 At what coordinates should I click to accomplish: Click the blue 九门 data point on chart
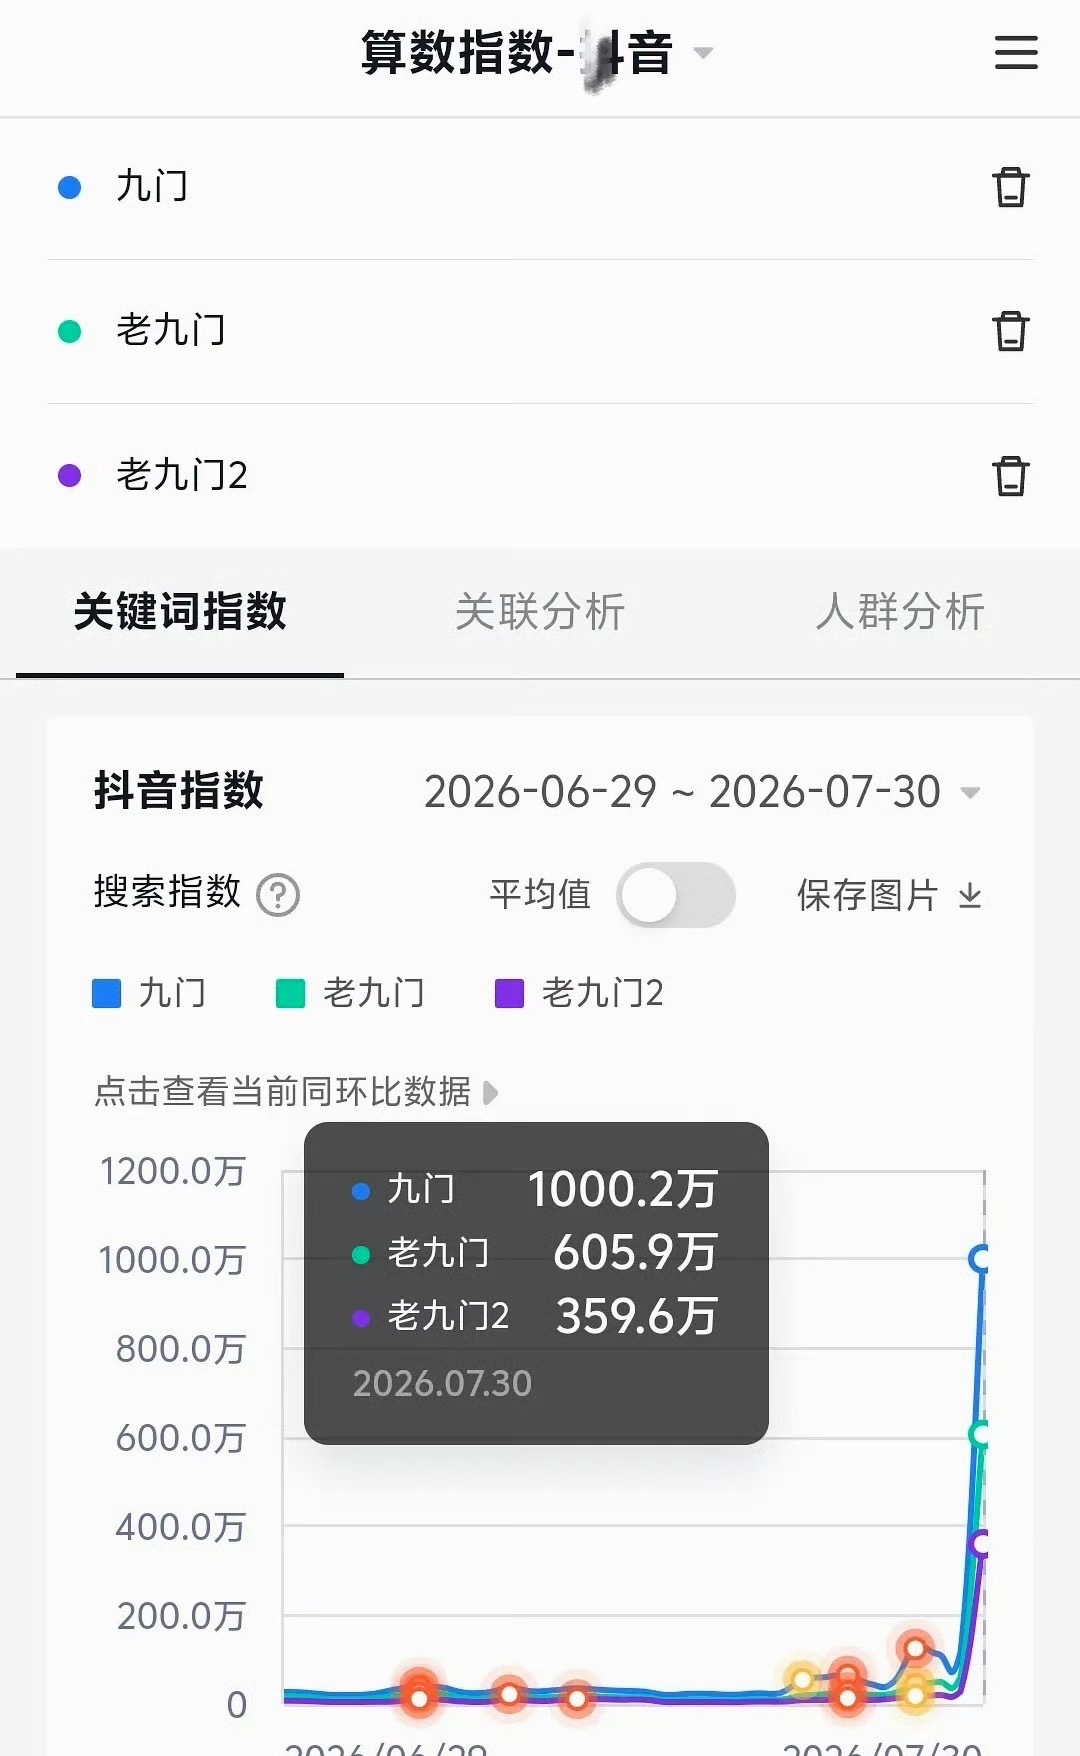(x=981, y=1258)
